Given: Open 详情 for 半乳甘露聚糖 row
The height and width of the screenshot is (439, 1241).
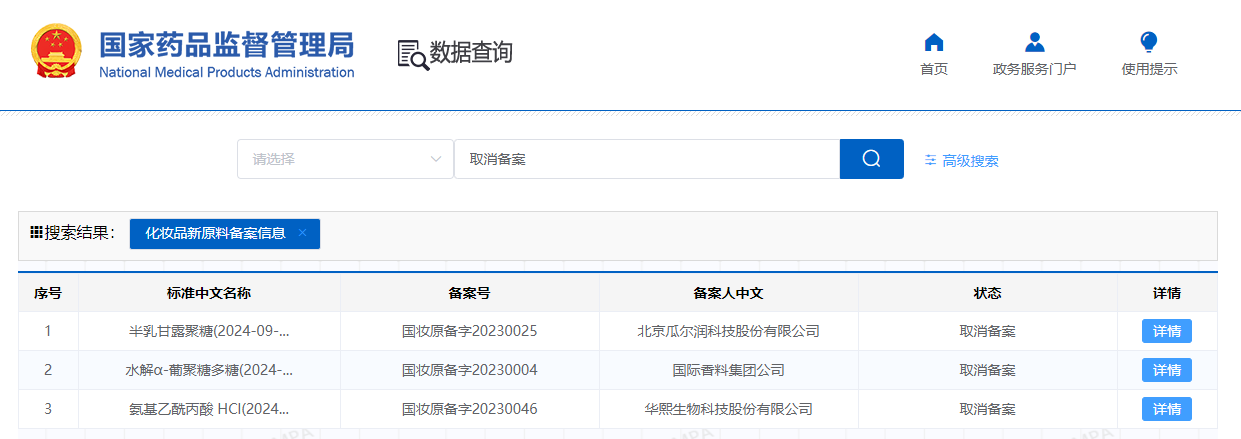Looking at the screenshot, I should point(1166,331).
